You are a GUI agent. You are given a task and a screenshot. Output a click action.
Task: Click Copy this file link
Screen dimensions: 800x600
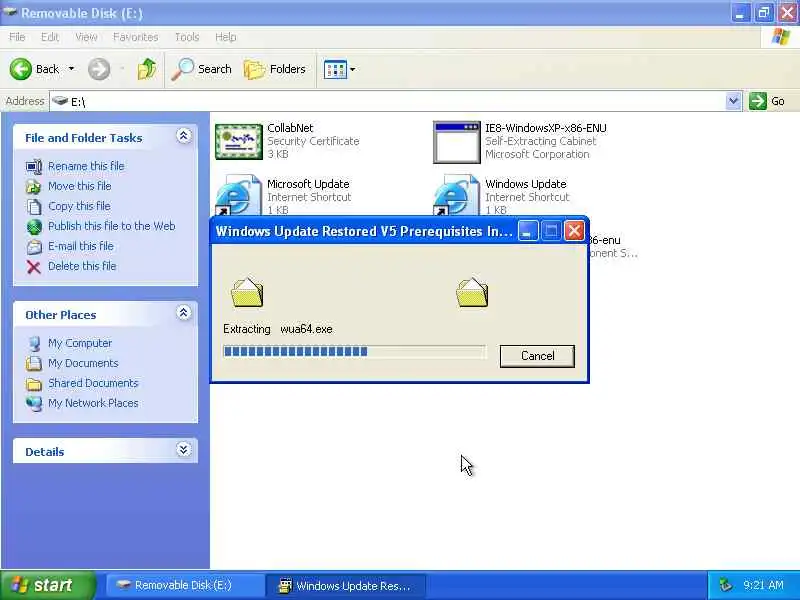79,206
